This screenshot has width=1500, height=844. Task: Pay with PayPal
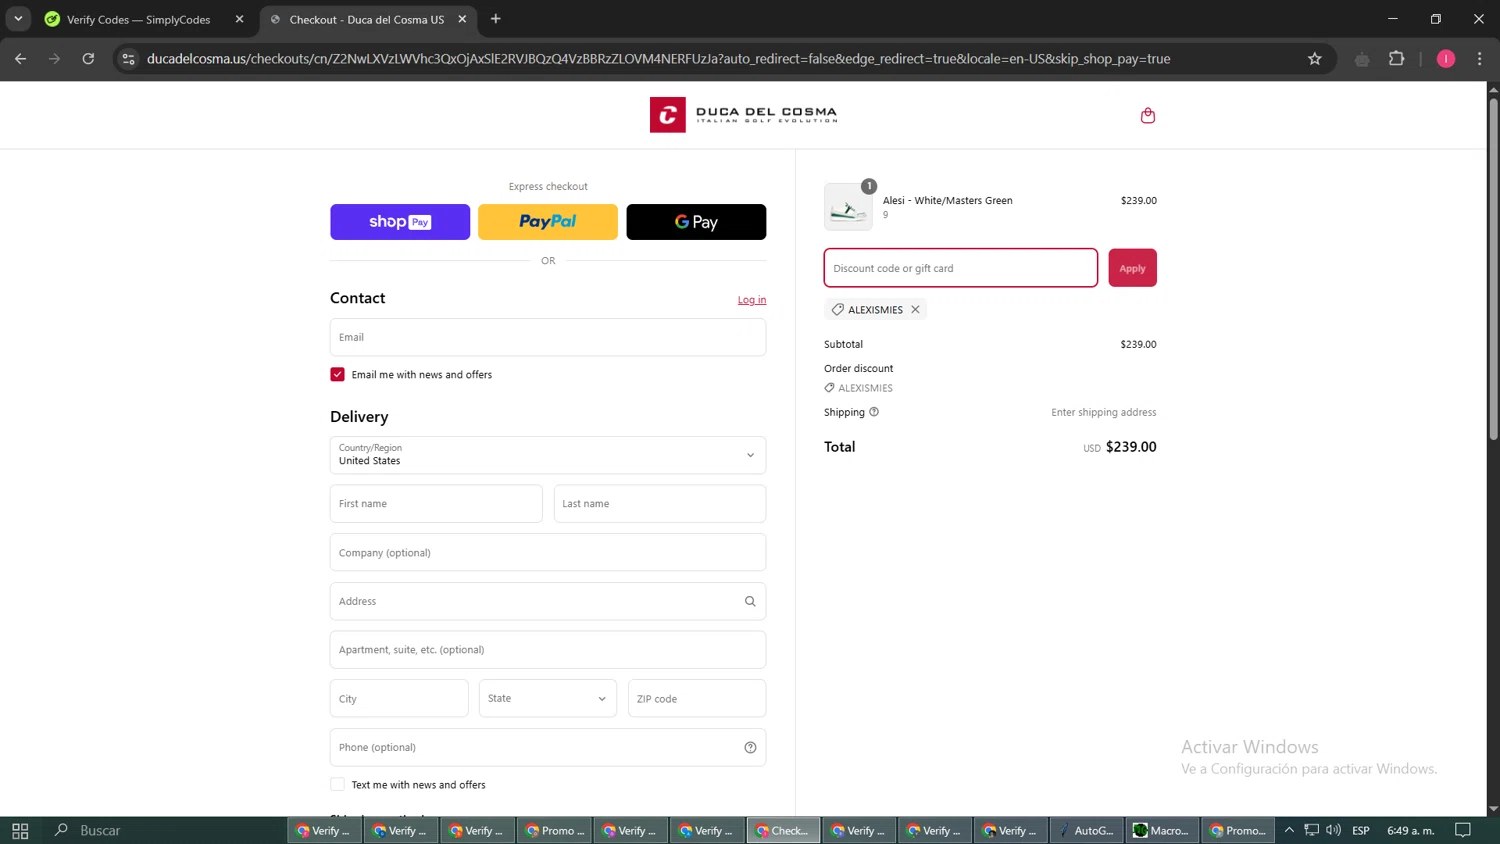(548, 222)
